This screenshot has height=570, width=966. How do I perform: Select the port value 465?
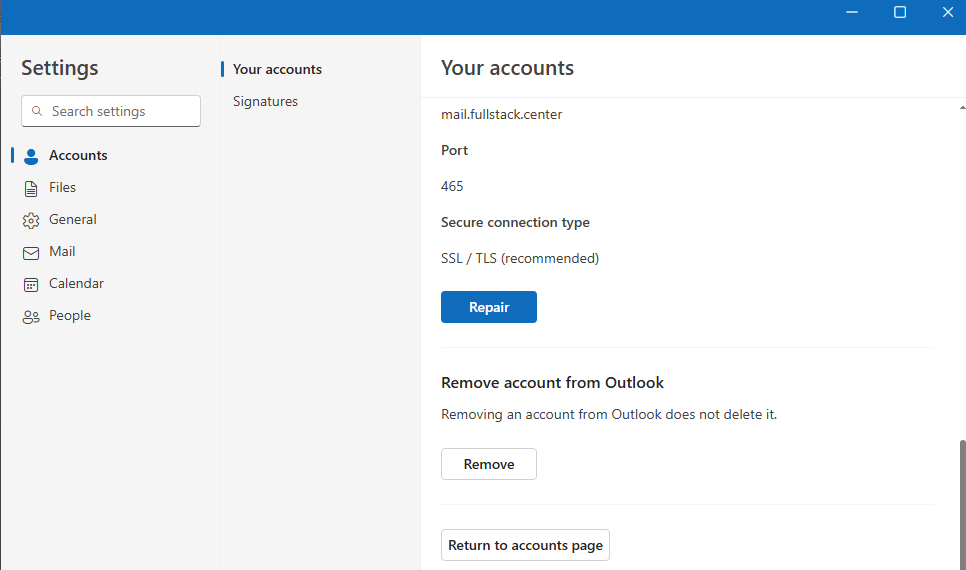click(x=452, y=186)
